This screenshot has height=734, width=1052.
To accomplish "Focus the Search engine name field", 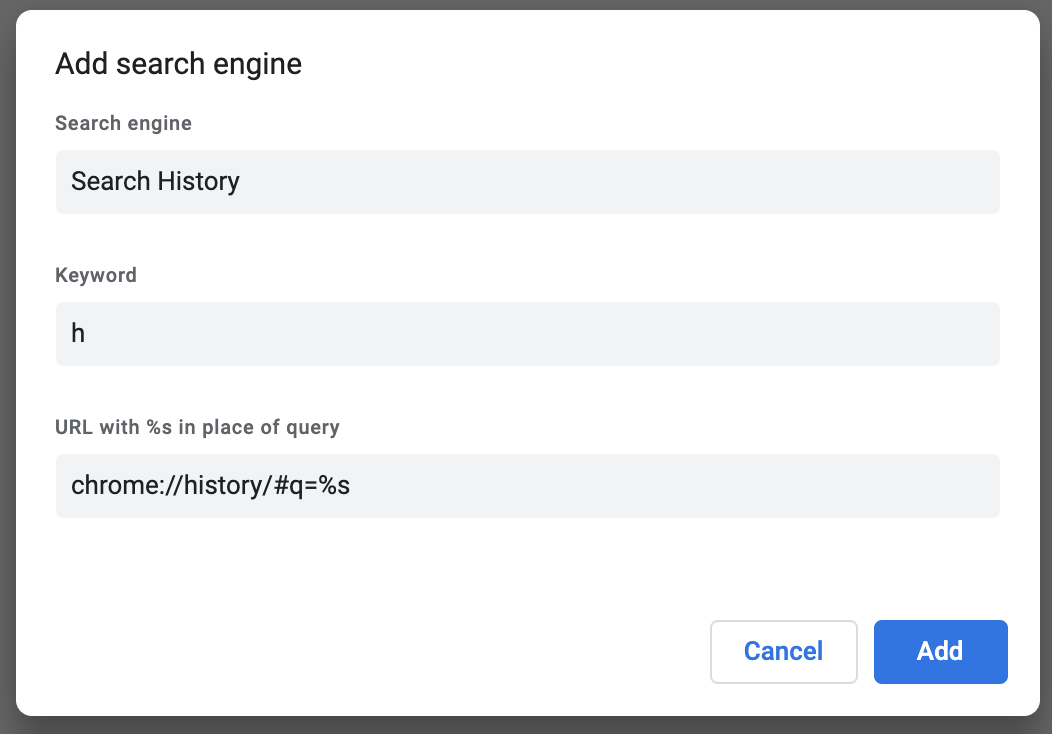I will click(527, 182).
